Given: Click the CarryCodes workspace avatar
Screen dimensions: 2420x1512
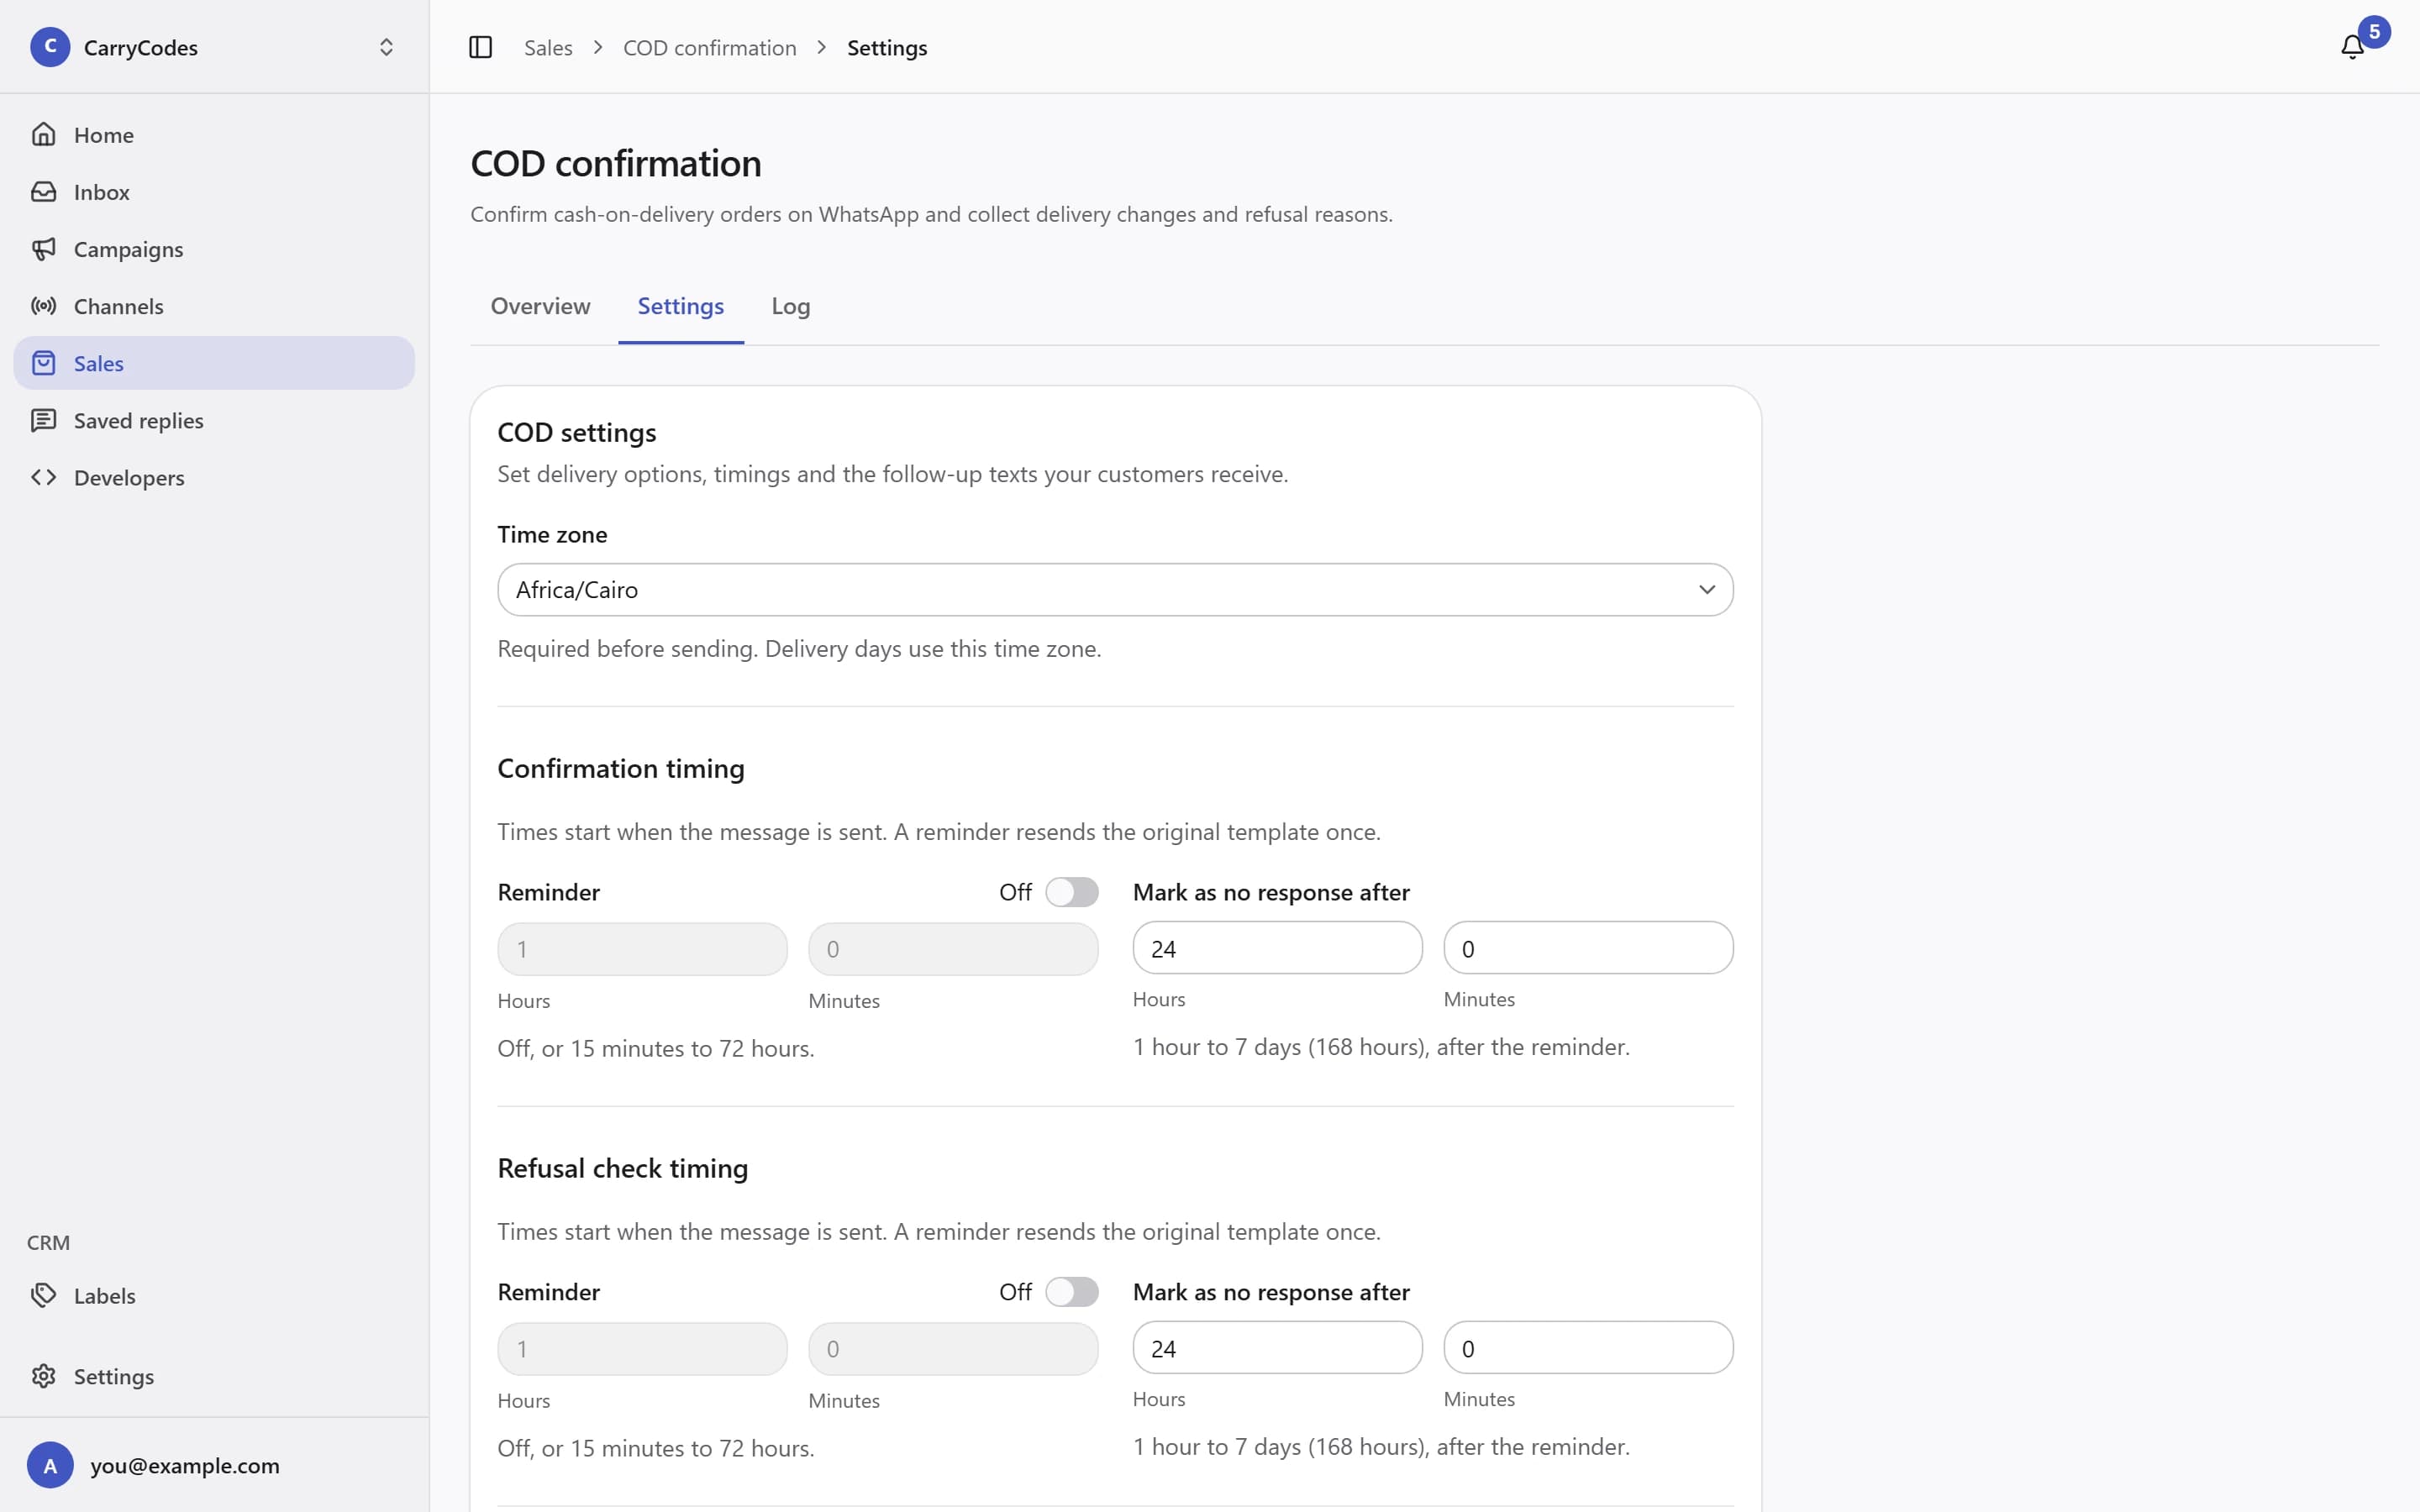Looking at the screenshot, I should (x=50, y=47).
